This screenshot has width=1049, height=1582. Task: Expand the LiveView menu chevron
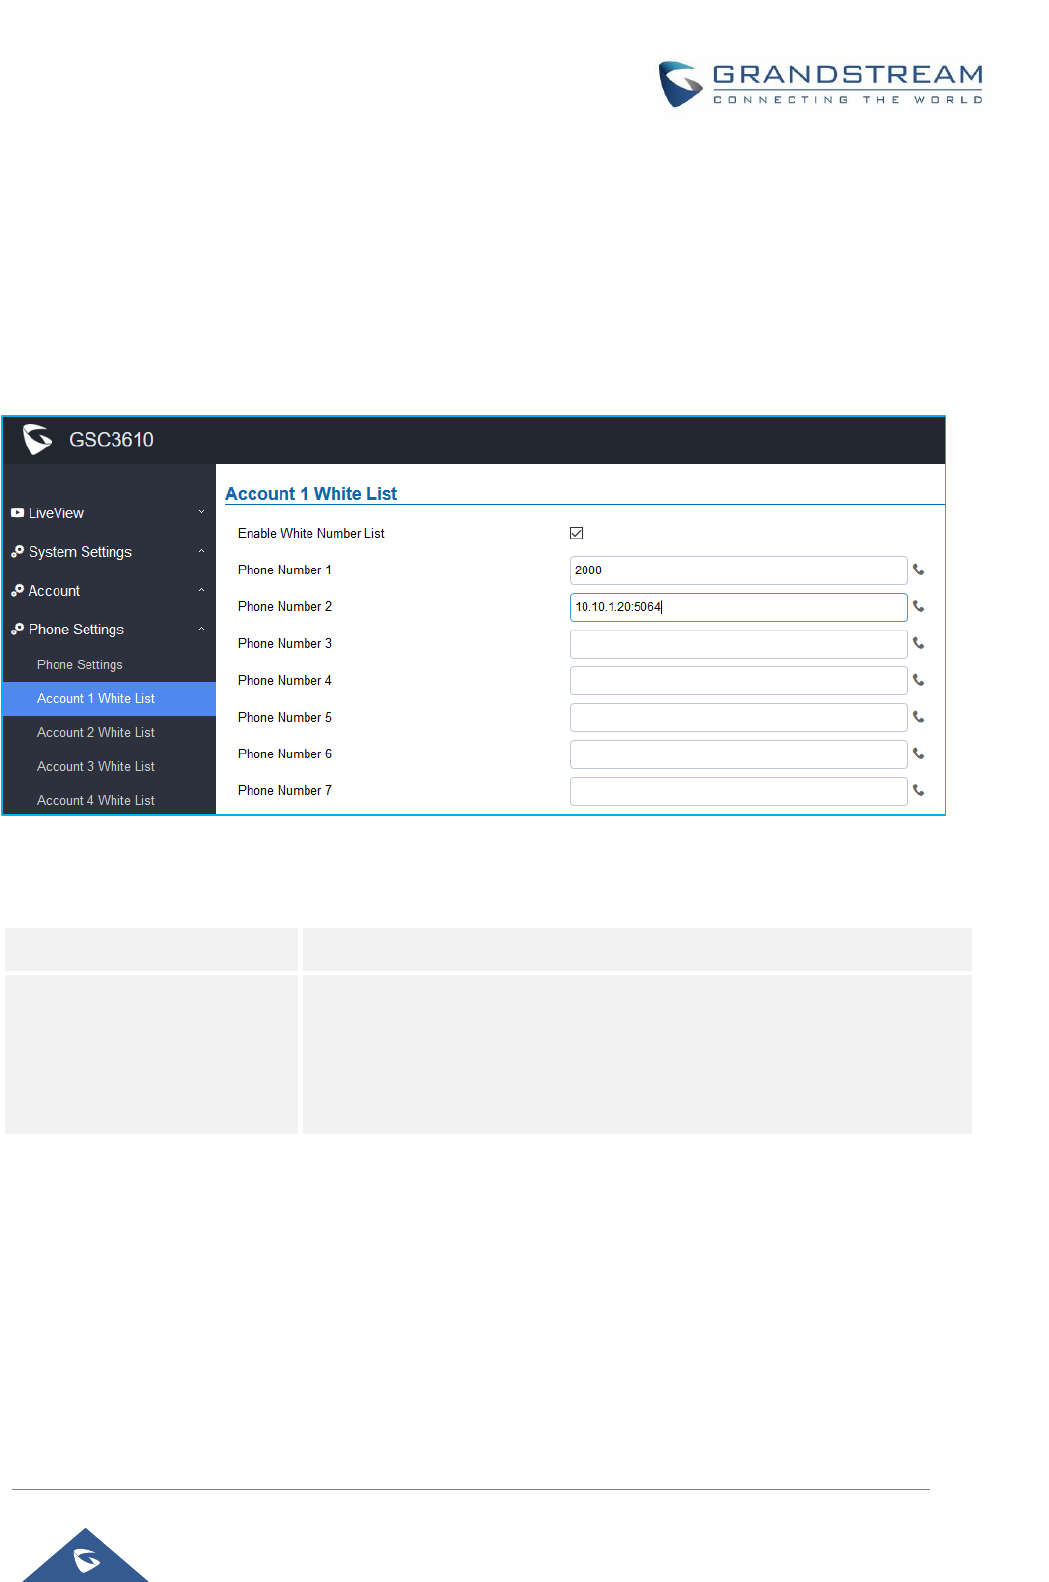(201, 512)
